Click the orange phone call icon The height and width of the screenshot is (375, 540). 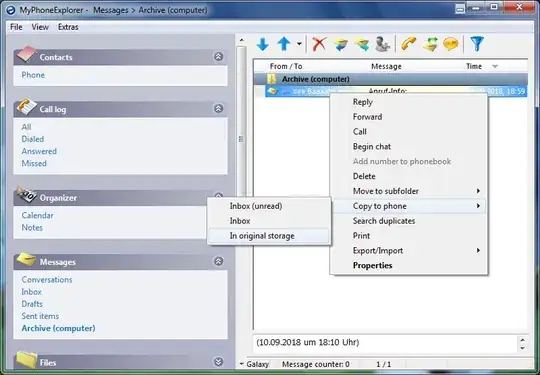click(408, 44)
